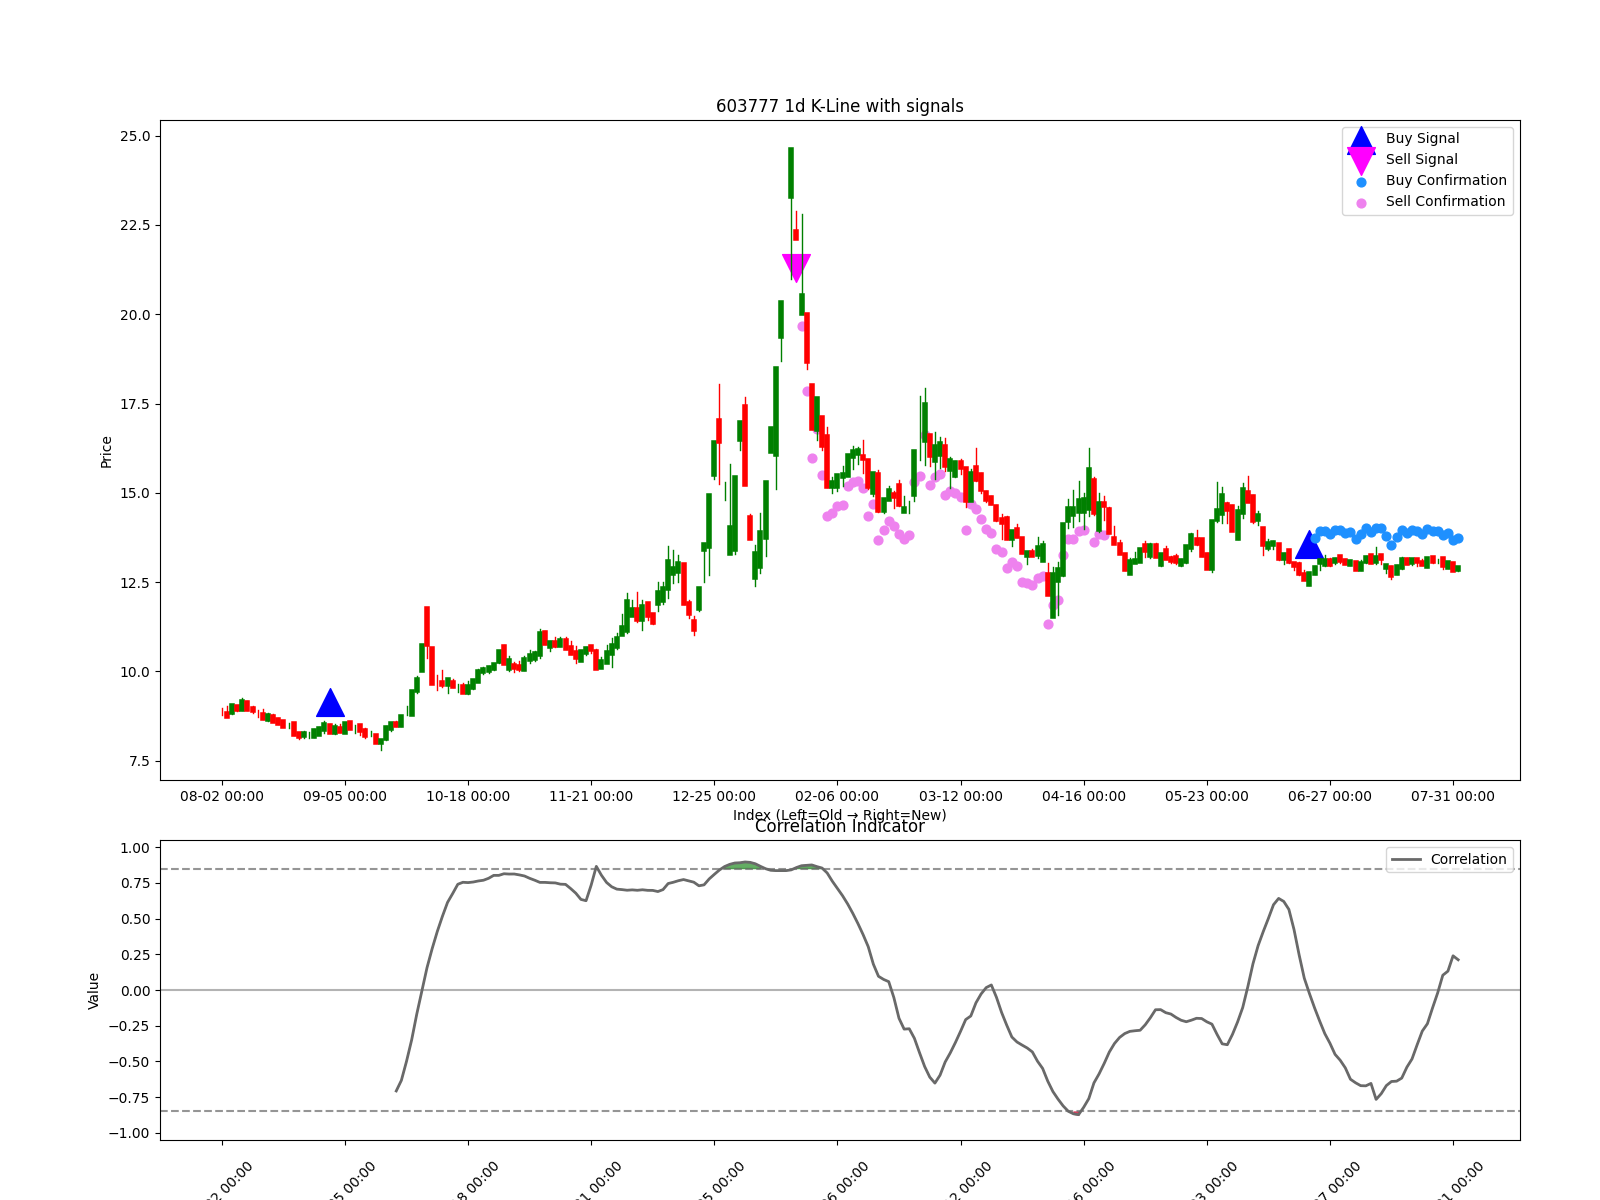
Task: Click the "0.50" correlation tick
Action: 134,919
